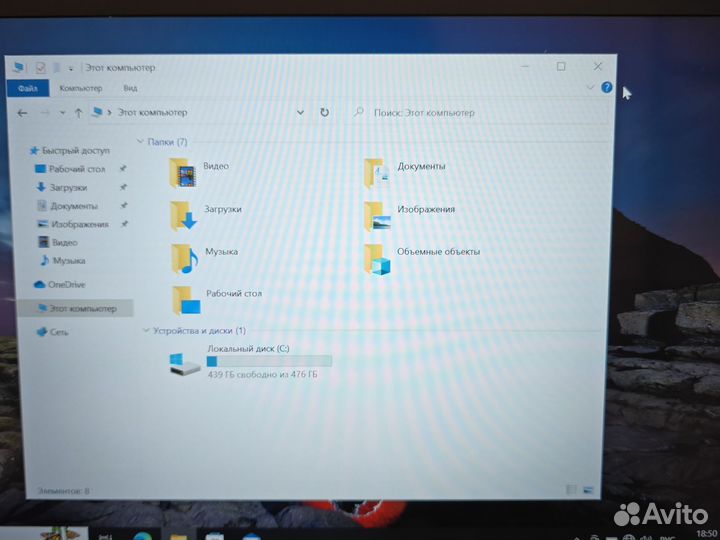This screenshot has height=540, width=720.
Task: Expand the ribbon with the chevron
Action: pos(591,87)
